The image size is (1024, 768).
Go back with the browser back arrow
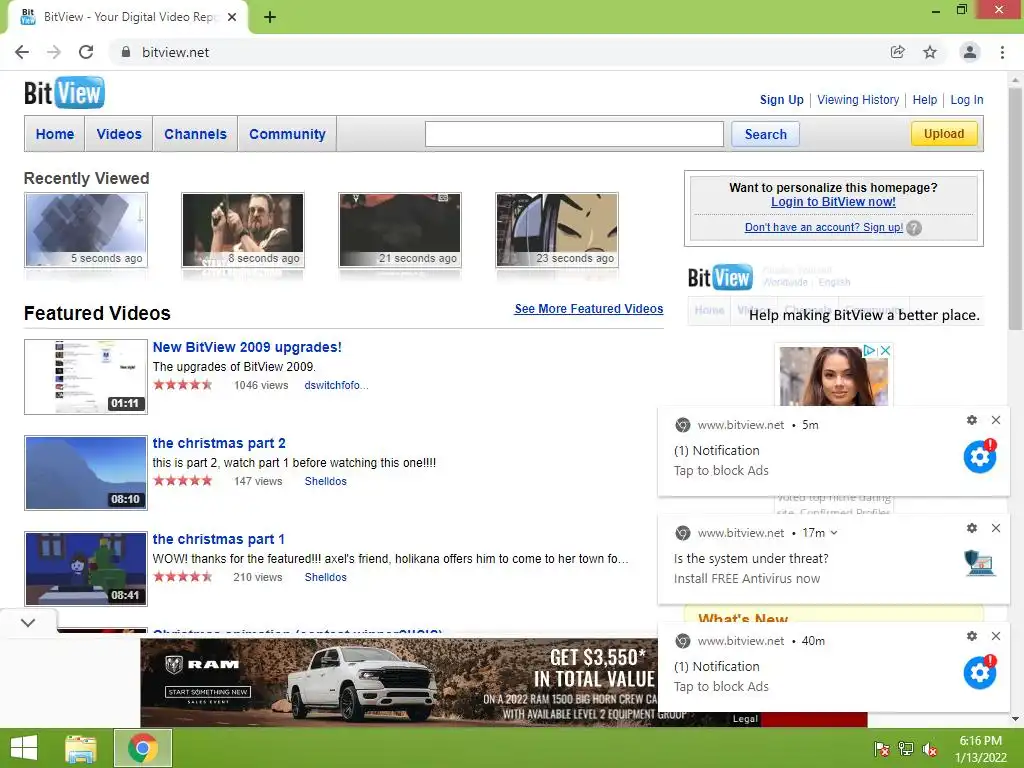(x=22, y=52)
